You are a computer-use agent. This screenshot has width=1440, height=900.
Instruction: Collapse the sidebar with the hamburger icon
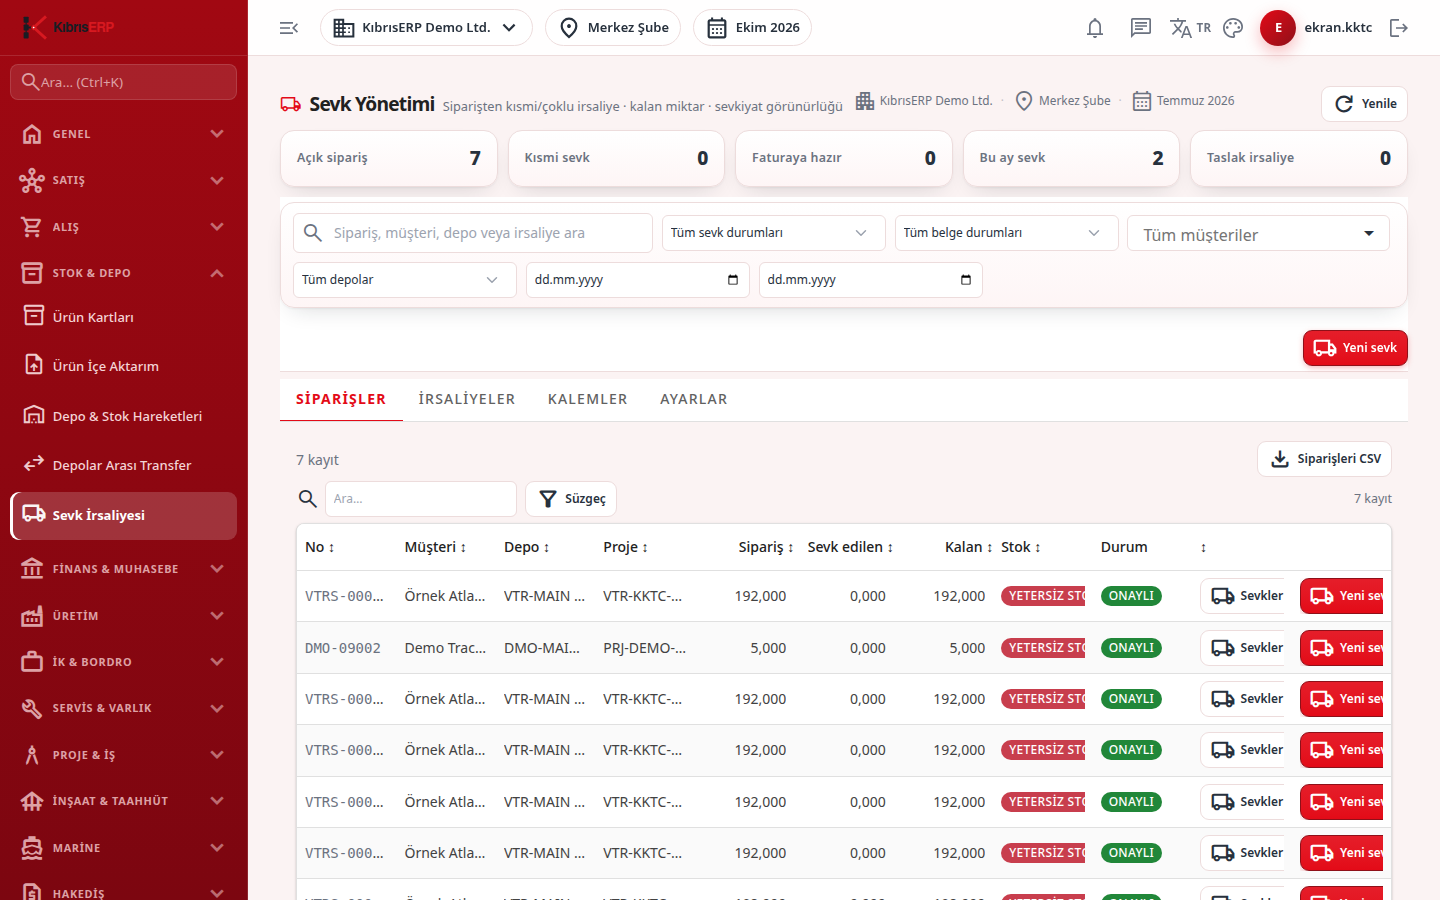pyautogui.click(x=289, y=28)
